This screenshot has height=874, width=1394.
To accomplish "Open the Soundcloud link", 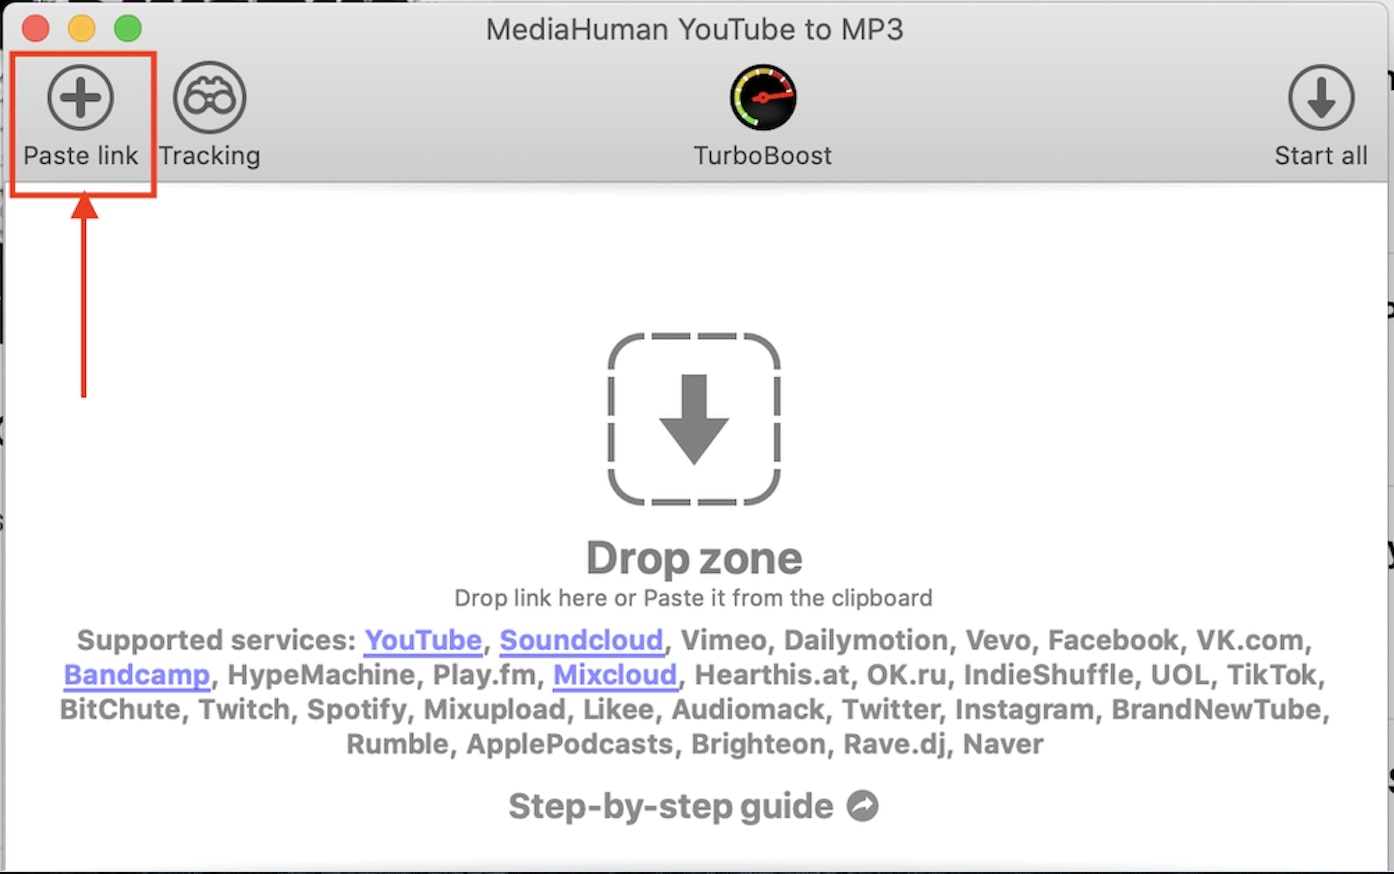I will click(581, 640).
